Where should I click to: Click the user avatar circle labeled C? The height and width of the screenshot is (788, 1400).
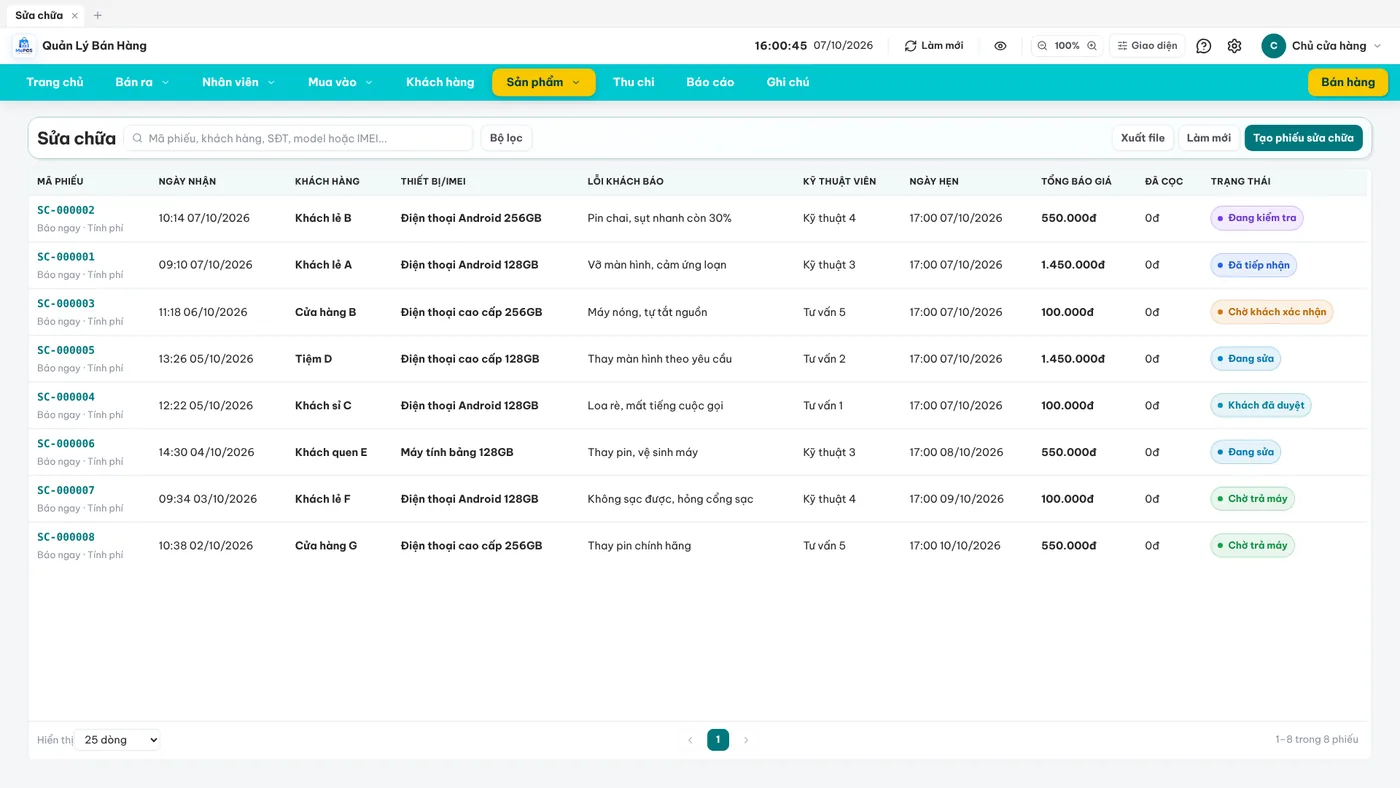coord(1273,46)
